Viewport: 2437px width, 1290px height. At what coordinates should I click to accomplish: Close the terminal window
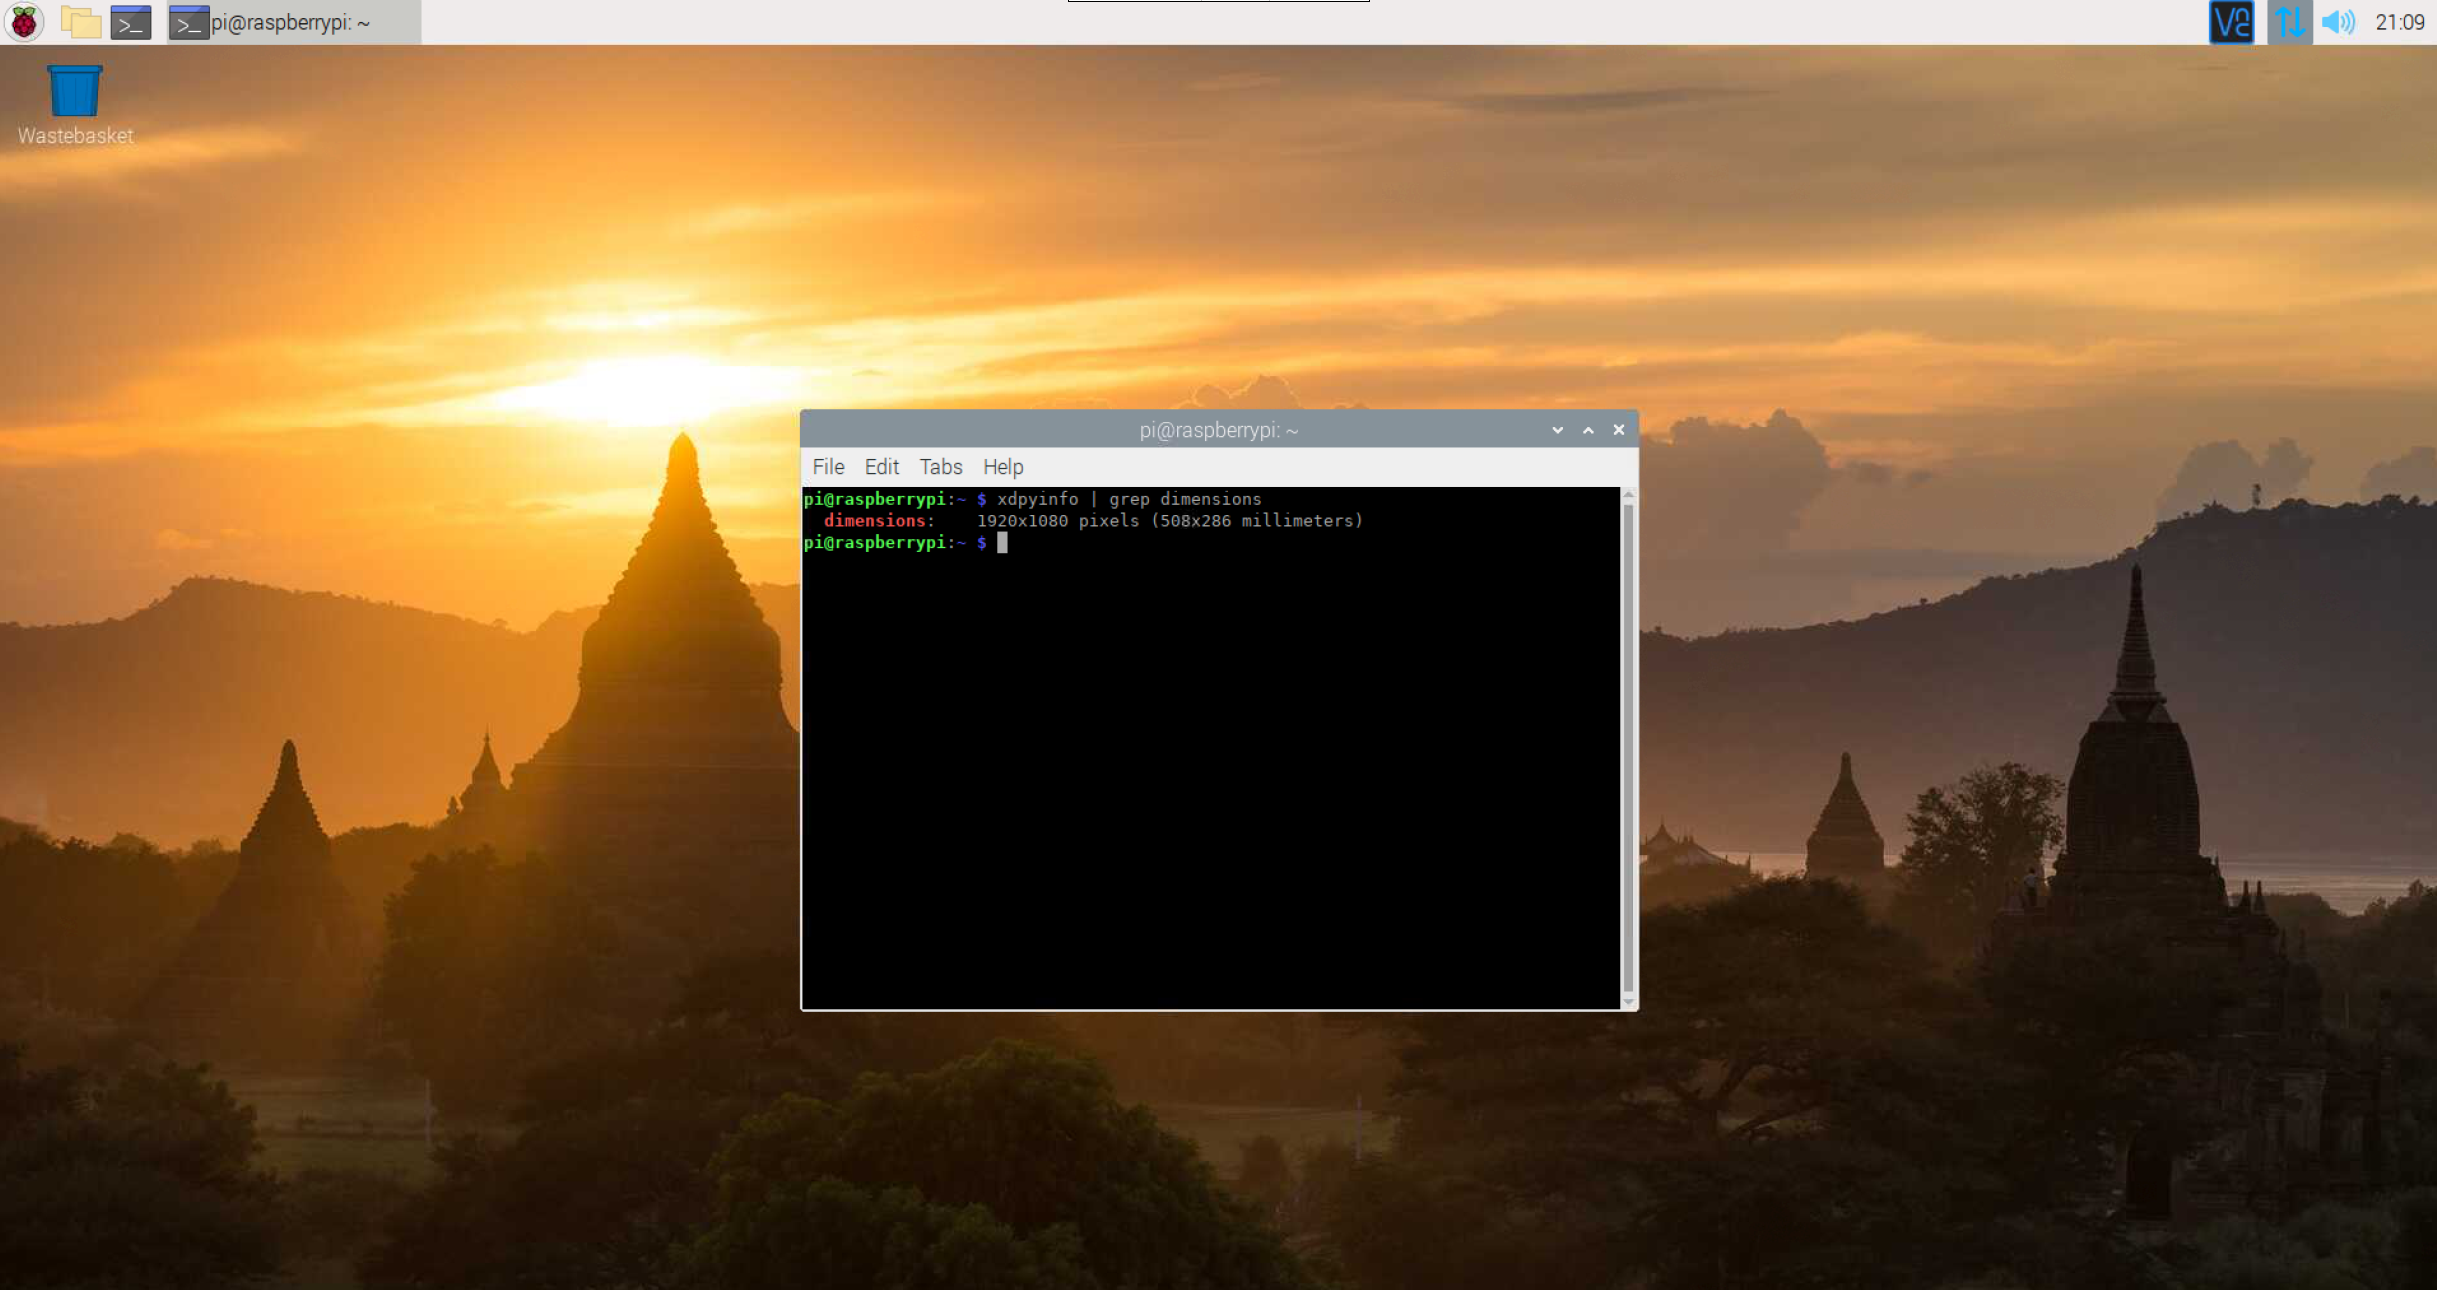coord(1619,430)
